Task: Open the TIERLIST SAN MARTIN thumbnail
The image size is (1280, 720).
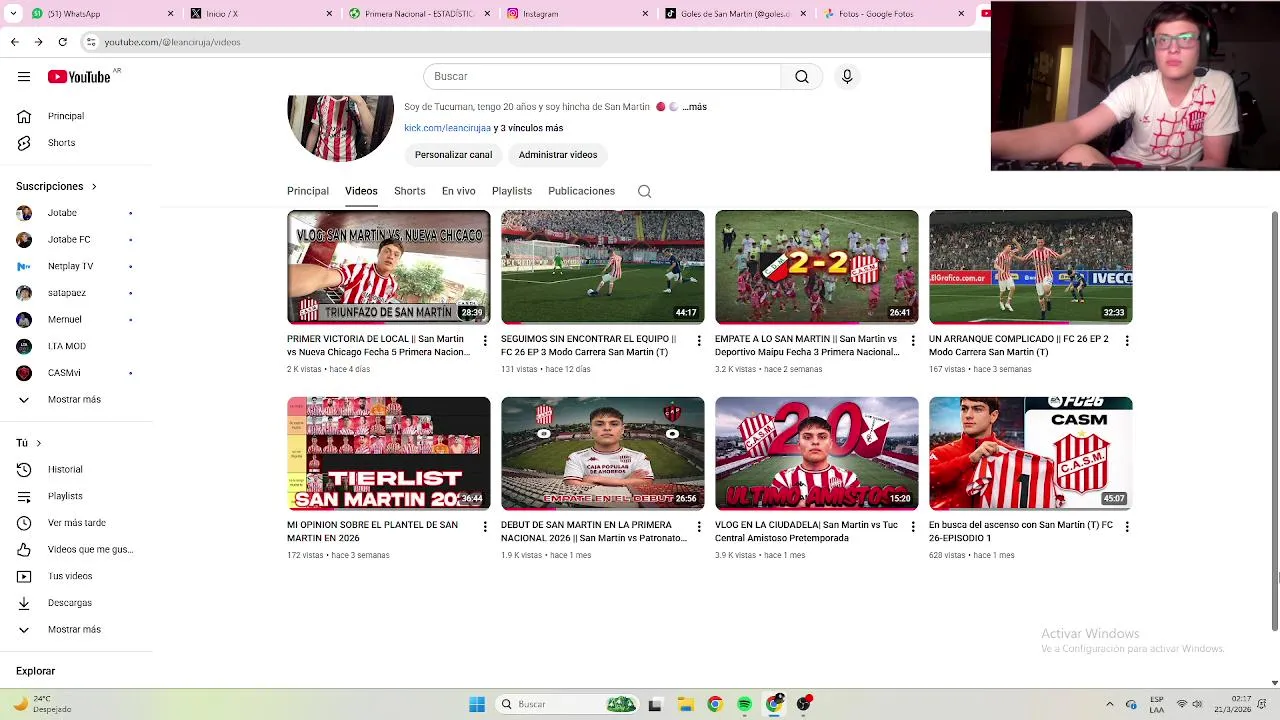Action: [x=389, y=453]
